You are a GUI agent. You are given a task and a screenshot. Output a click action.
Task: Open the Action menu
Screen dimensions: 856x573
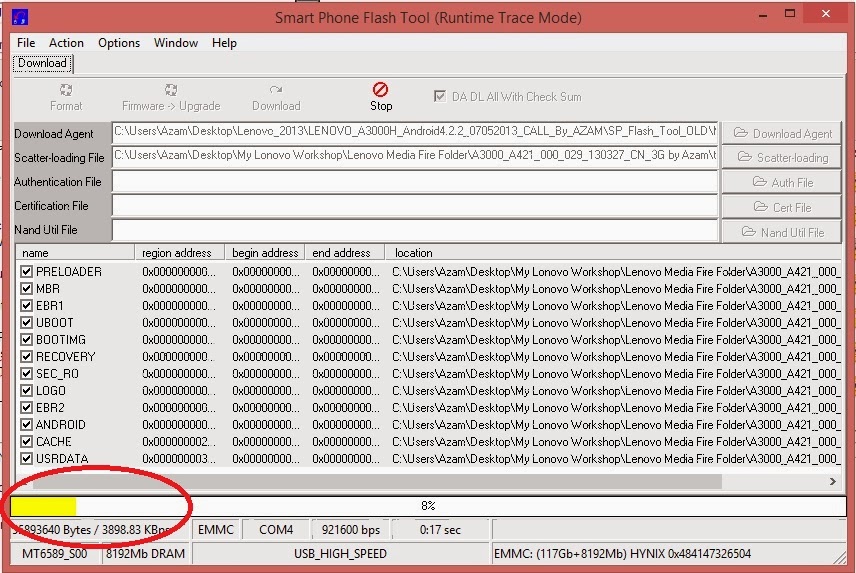tap(66, 43)
